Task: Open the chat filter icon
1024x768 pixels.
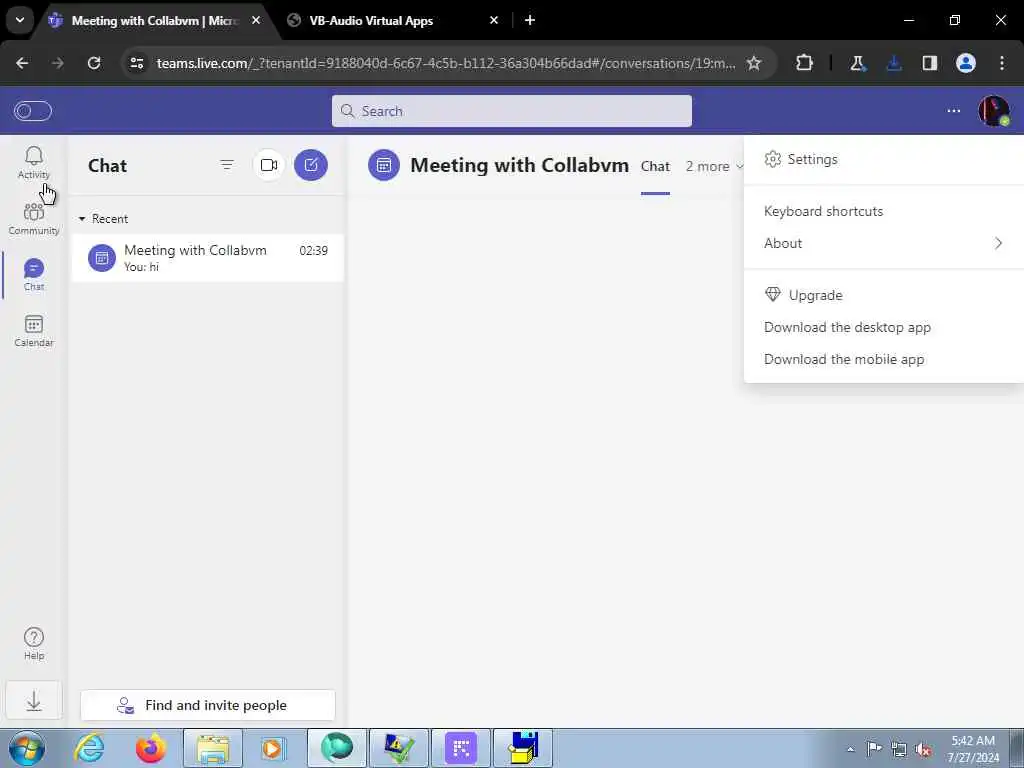Action: [x=227, y=165]
